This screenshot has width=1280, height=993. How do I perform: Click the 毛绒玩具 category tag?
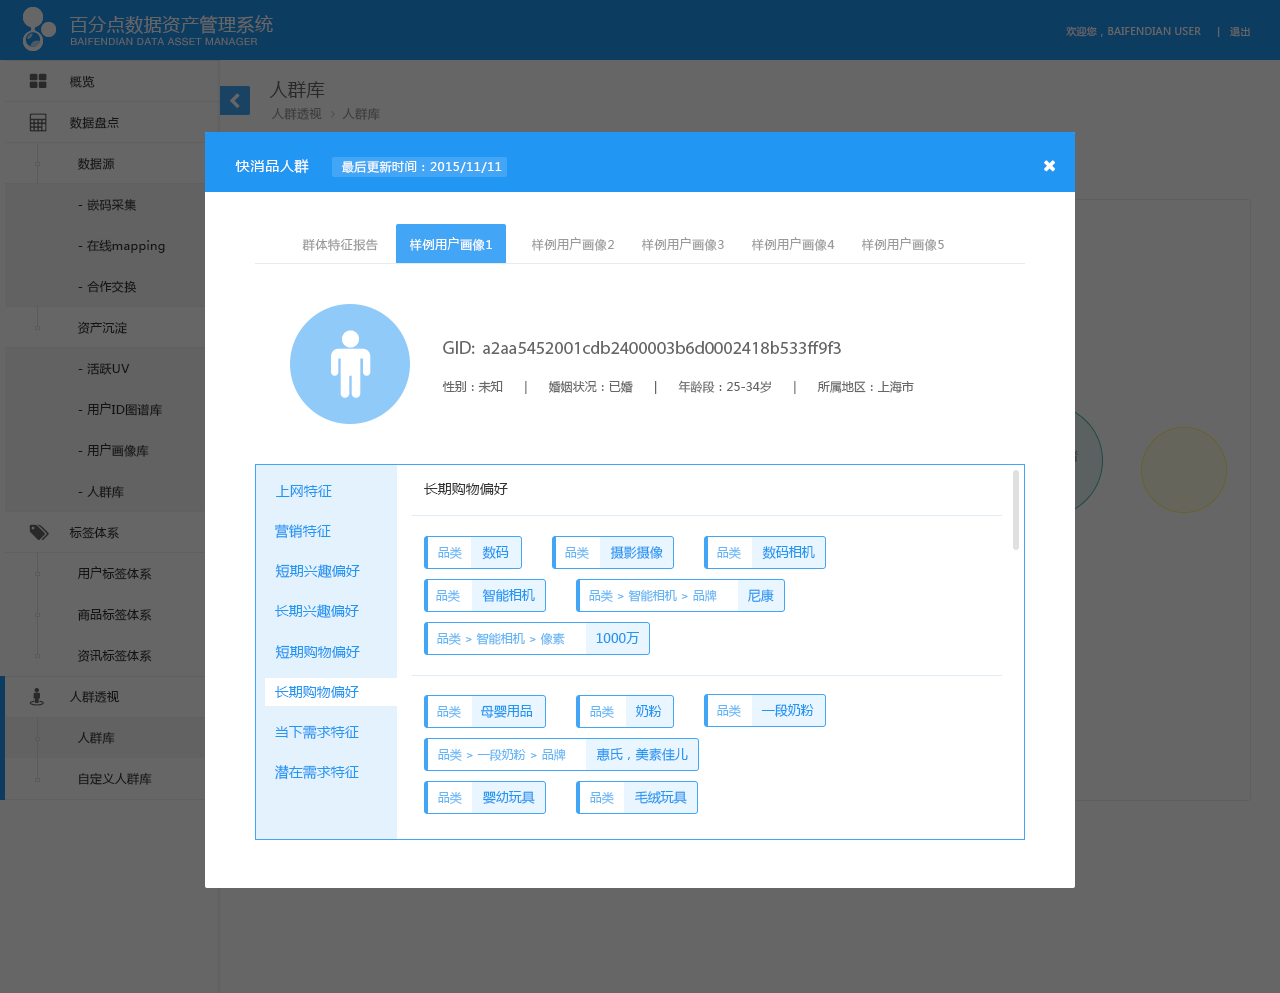tap(637, 798)
